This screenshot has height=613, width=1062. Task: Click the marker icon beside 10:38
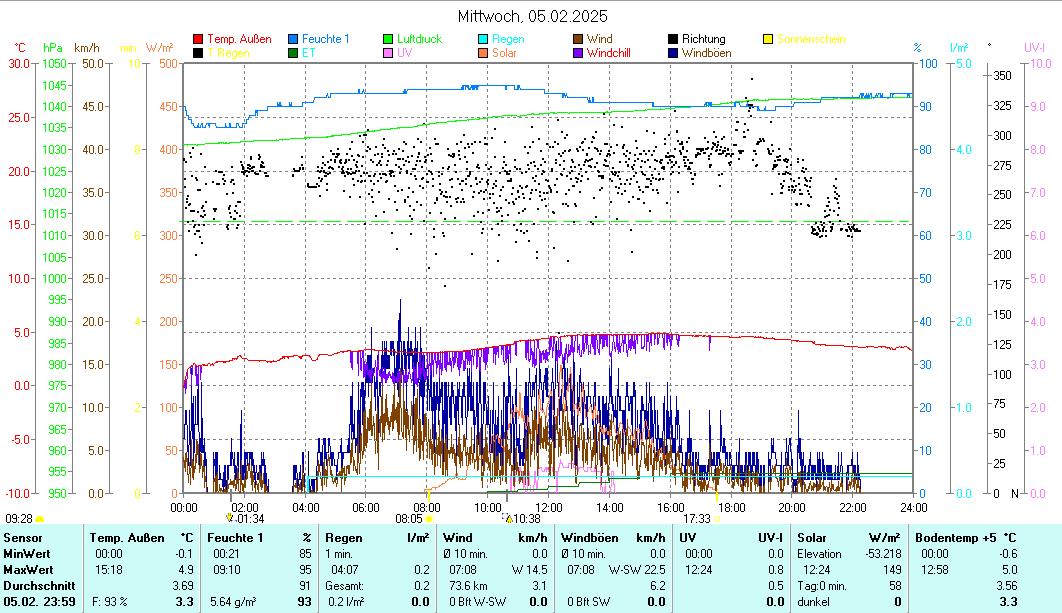coord(509,518)
